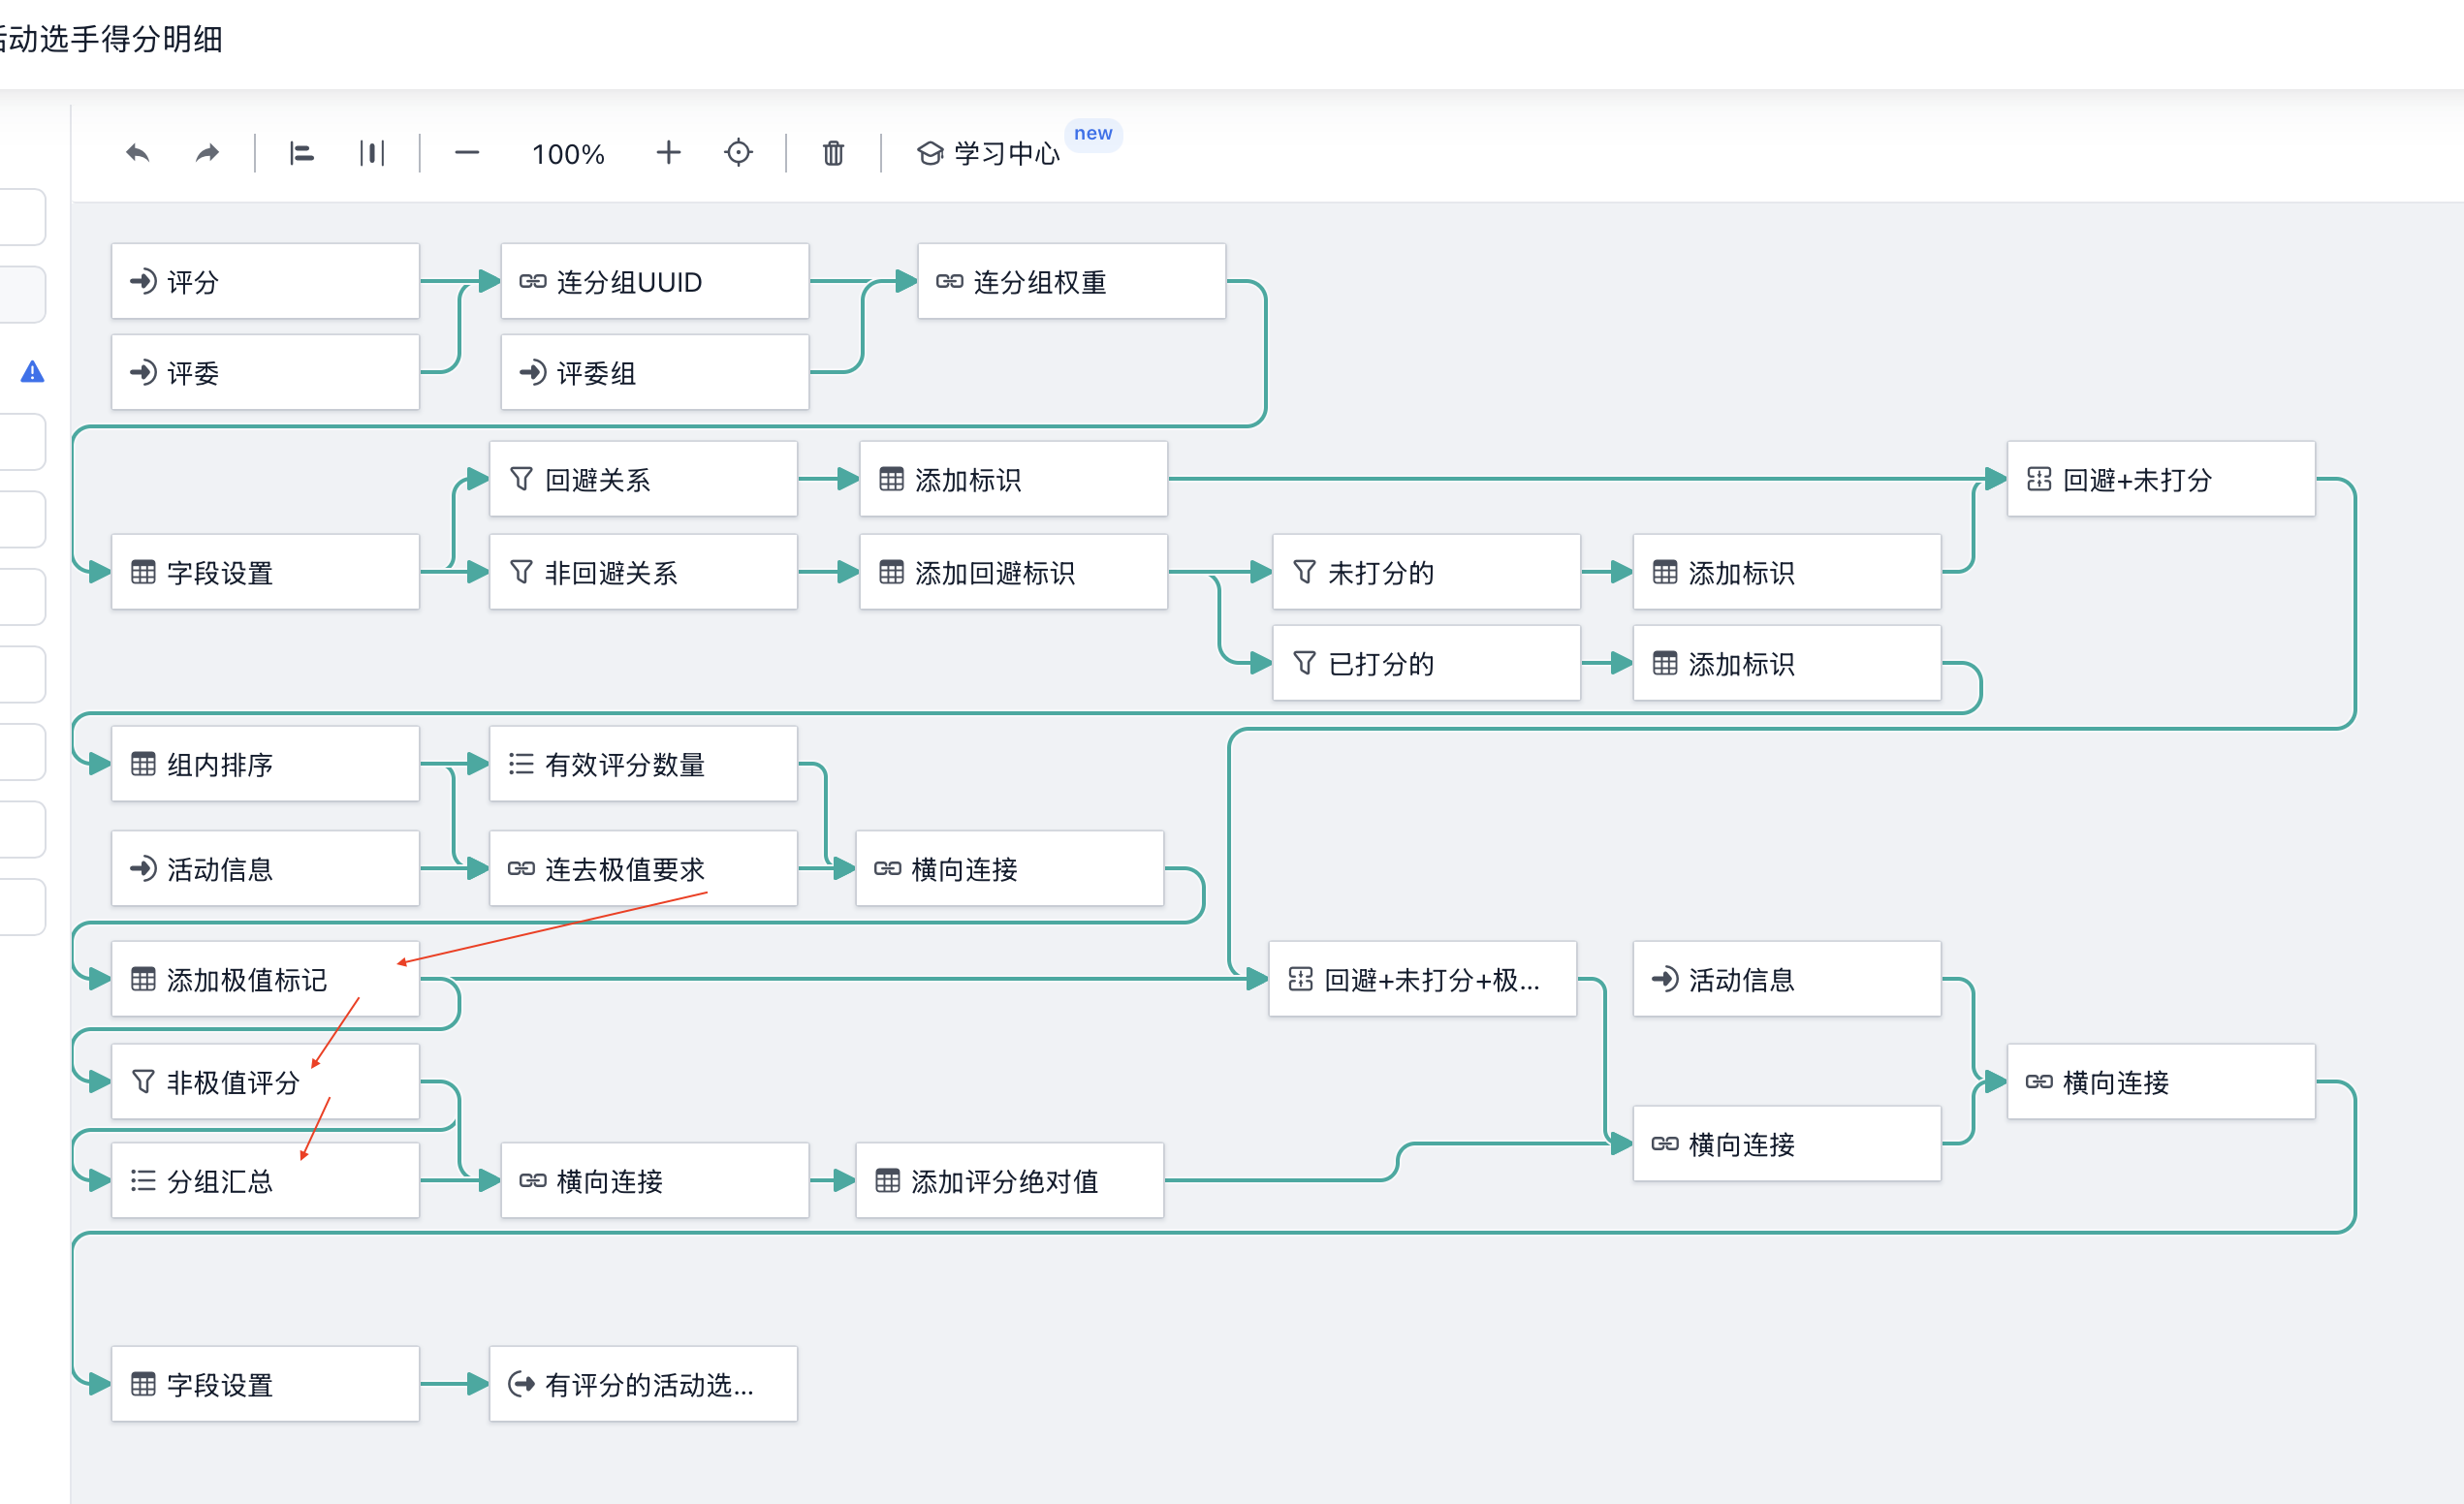Zoom out with the minus icon
This screenshot has height=1504, width=2464.
pos(467,153)
